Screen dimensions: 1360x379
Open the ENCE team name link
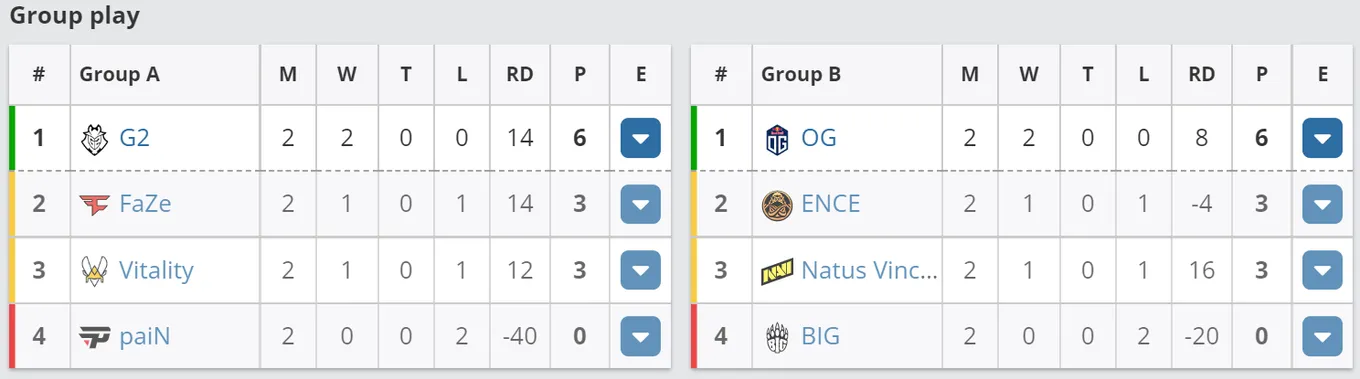(830, 204)
